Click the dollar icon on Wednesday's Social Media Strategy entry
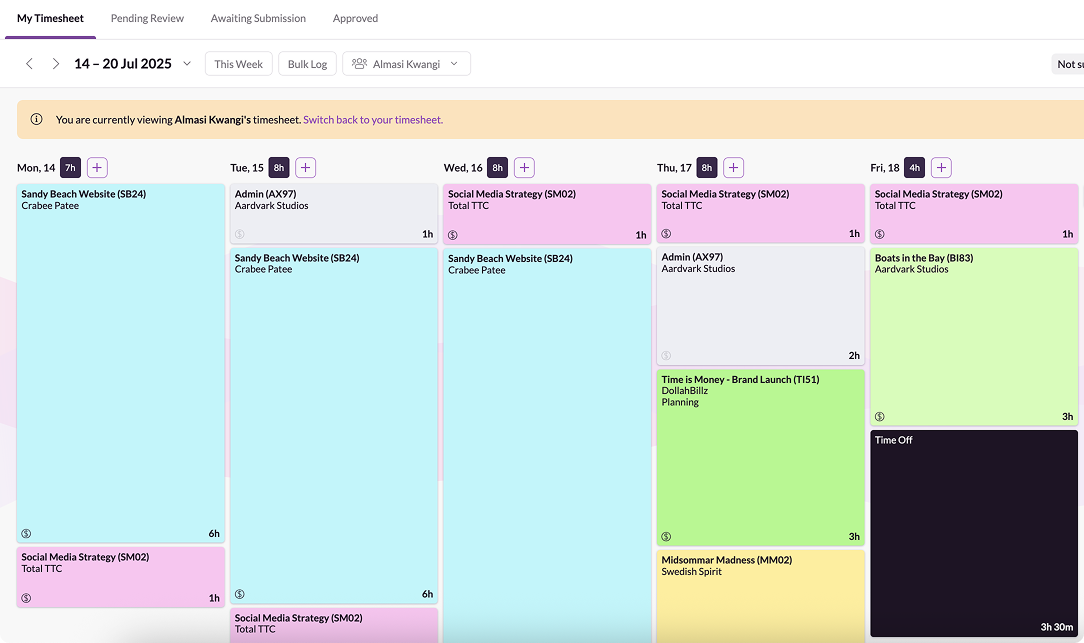This screenshot has height=643, width=1084. [x=452, y=234]
